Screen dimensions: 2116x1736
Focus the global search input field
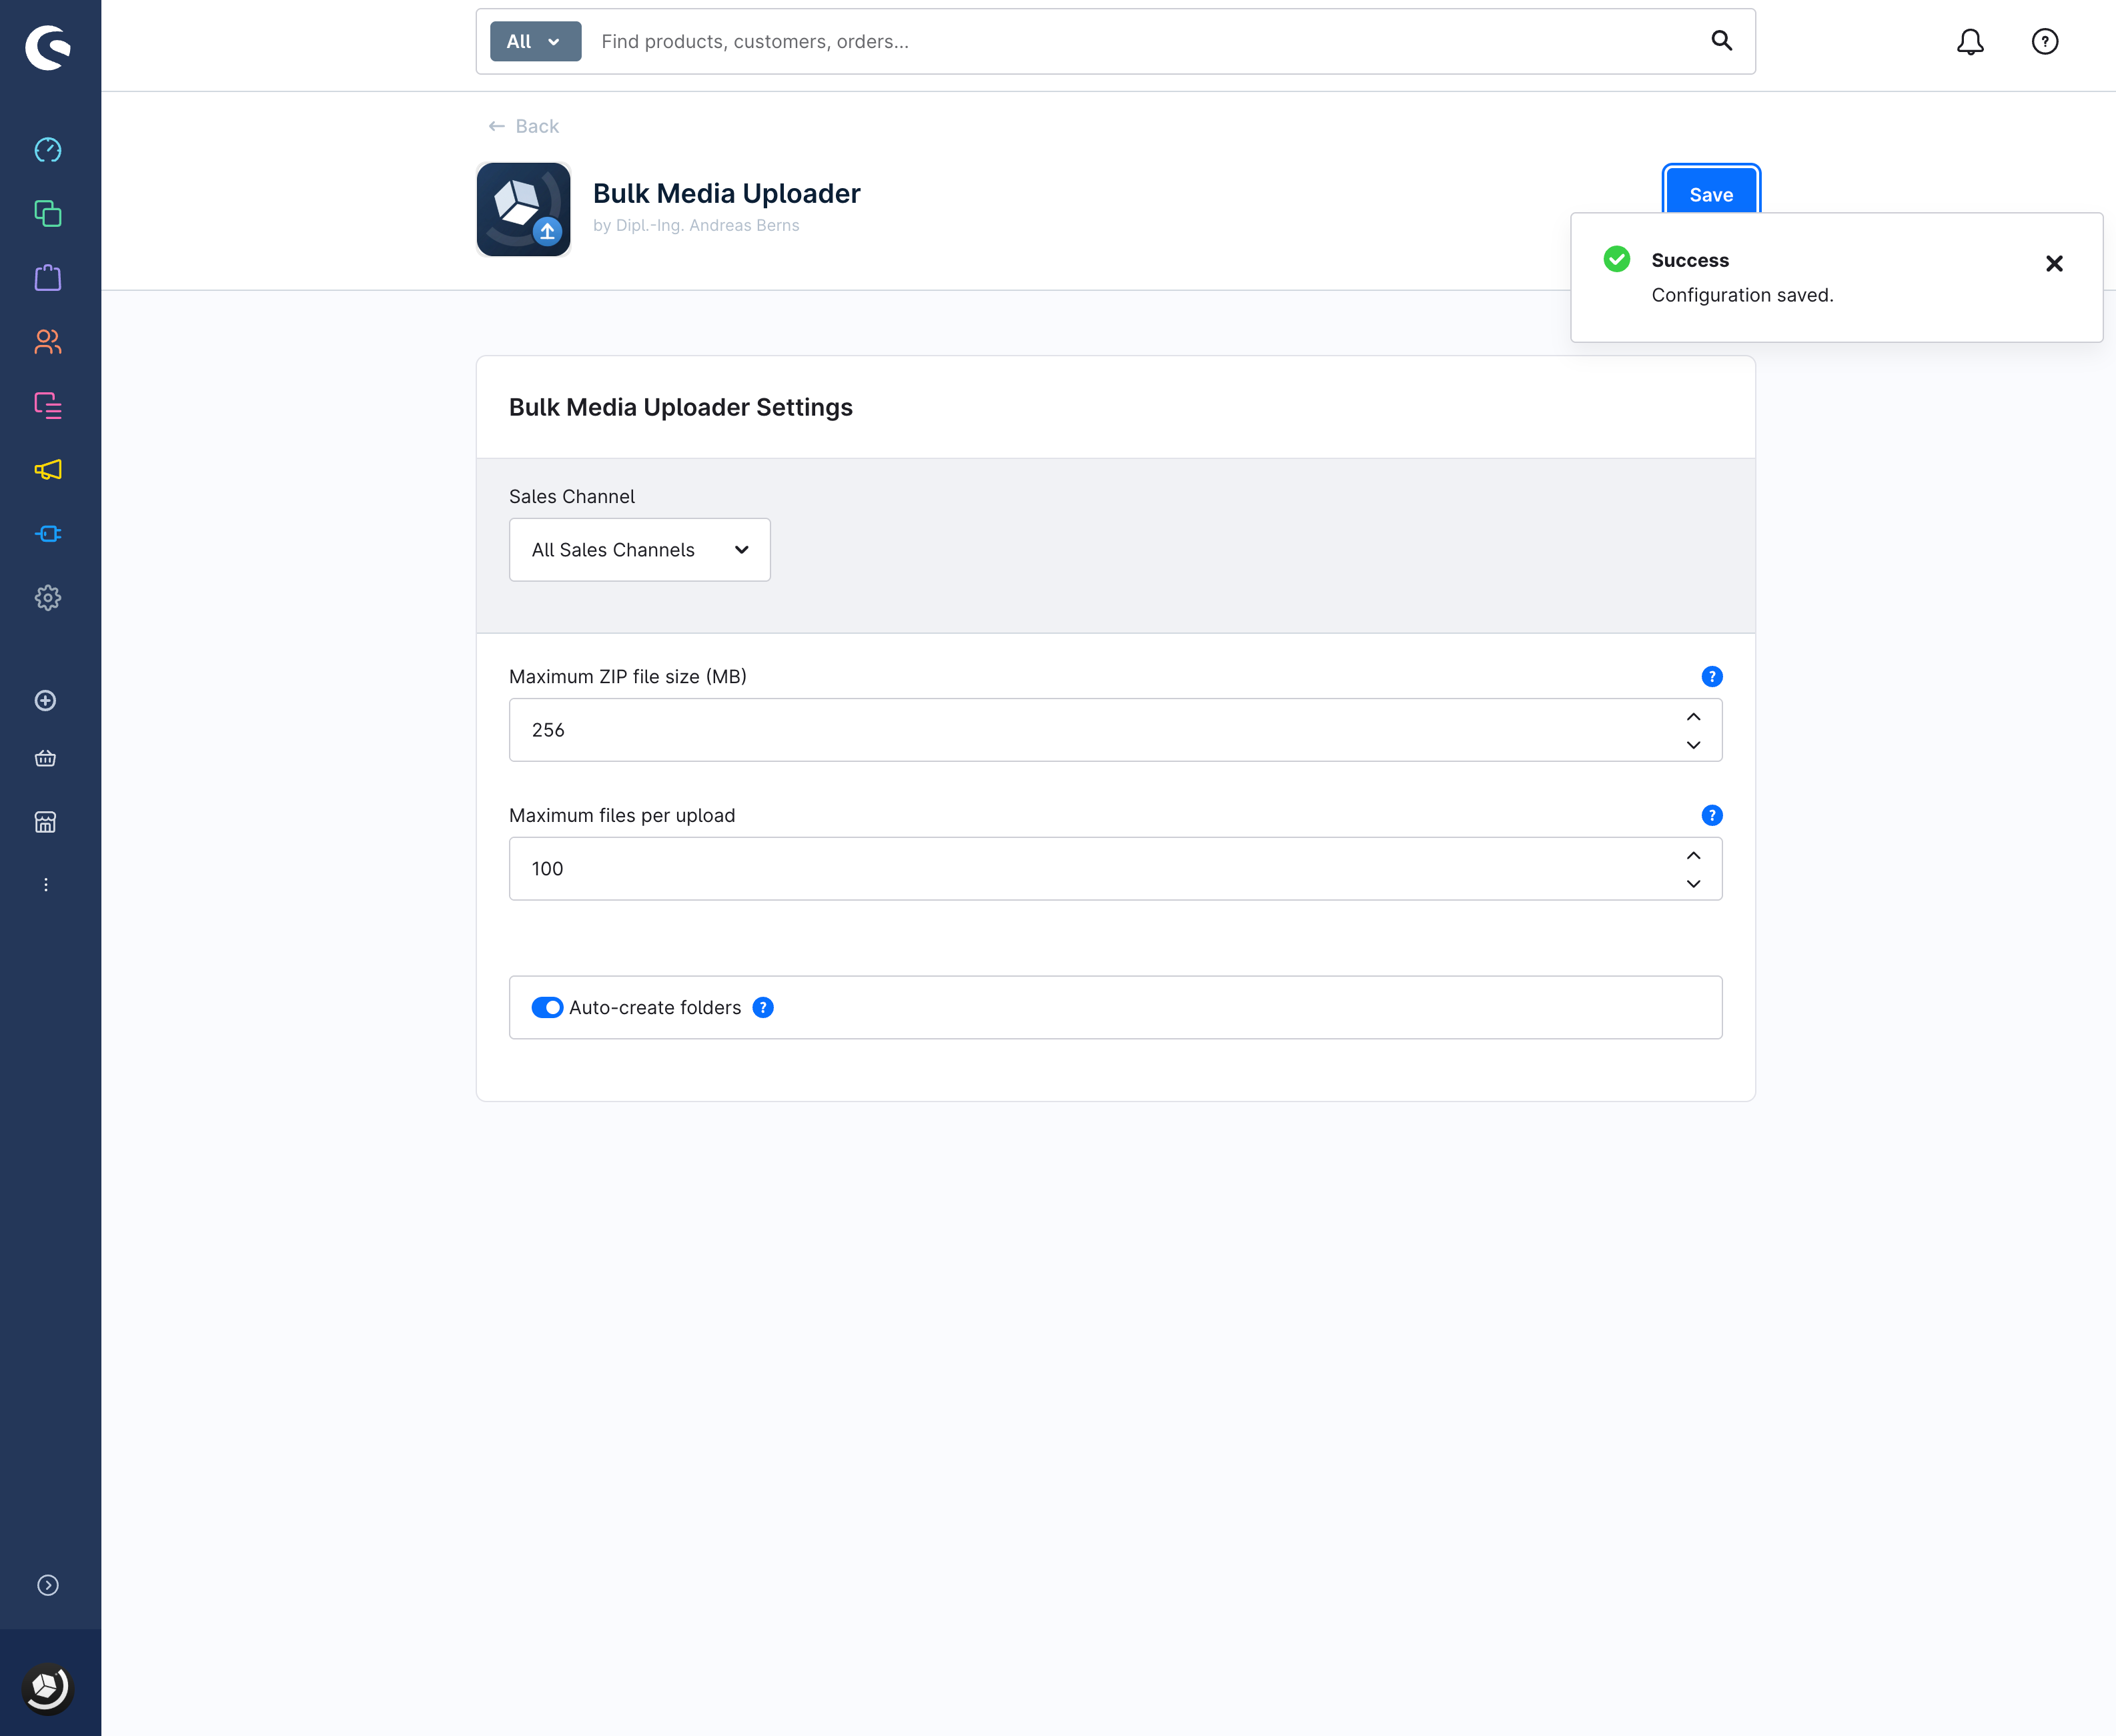pos(1140,42)
